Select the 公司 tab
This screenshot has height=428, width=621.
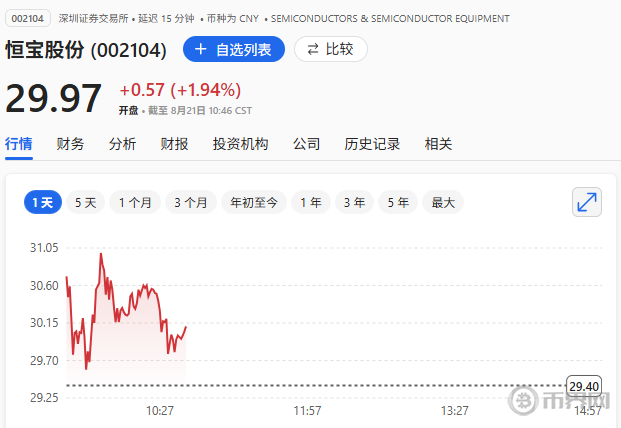[x=307, y=144]
